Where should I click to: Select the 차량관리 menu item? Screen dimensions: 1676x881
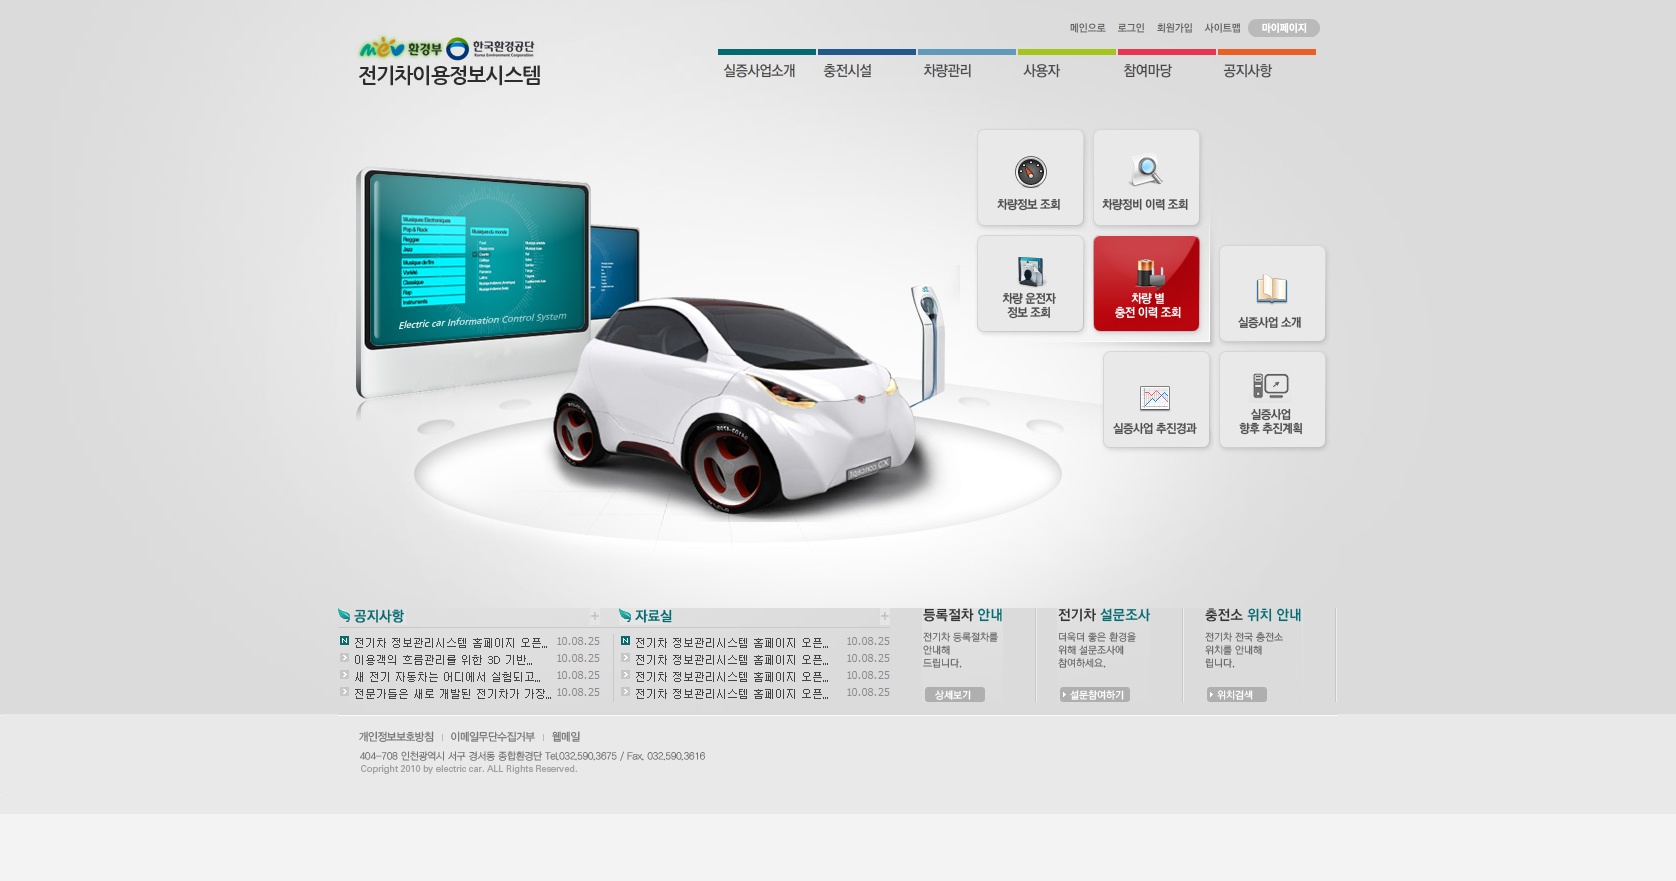(947, 71)
